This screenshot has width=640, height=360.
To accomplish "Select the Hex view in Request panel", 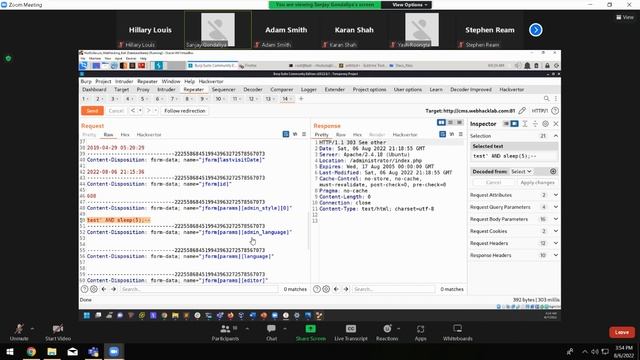I will (125, 134).
